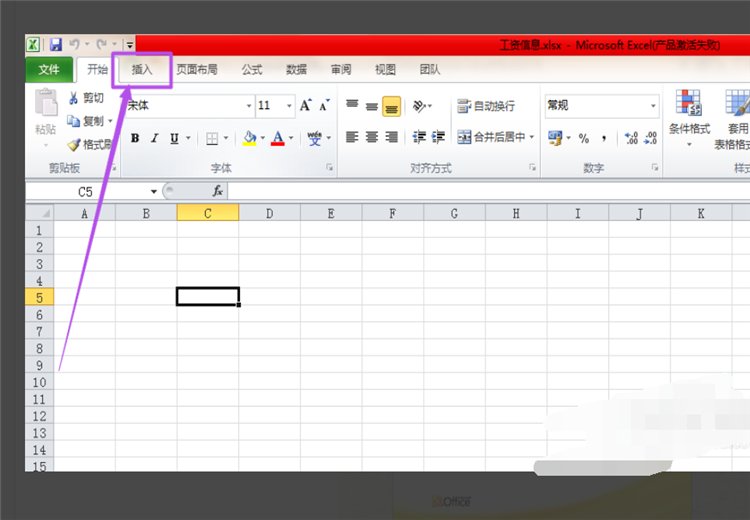This screenshot has width=750, height=520.
Task: Apply percent style with the % button
Action: pyautogui.click(x=584, y=138)
